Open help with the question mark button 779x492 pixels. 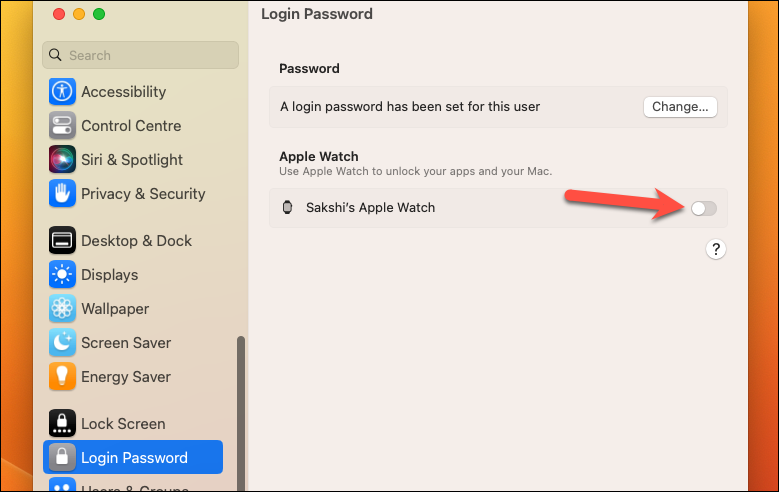pyautogui.click(x=715, y=249)
